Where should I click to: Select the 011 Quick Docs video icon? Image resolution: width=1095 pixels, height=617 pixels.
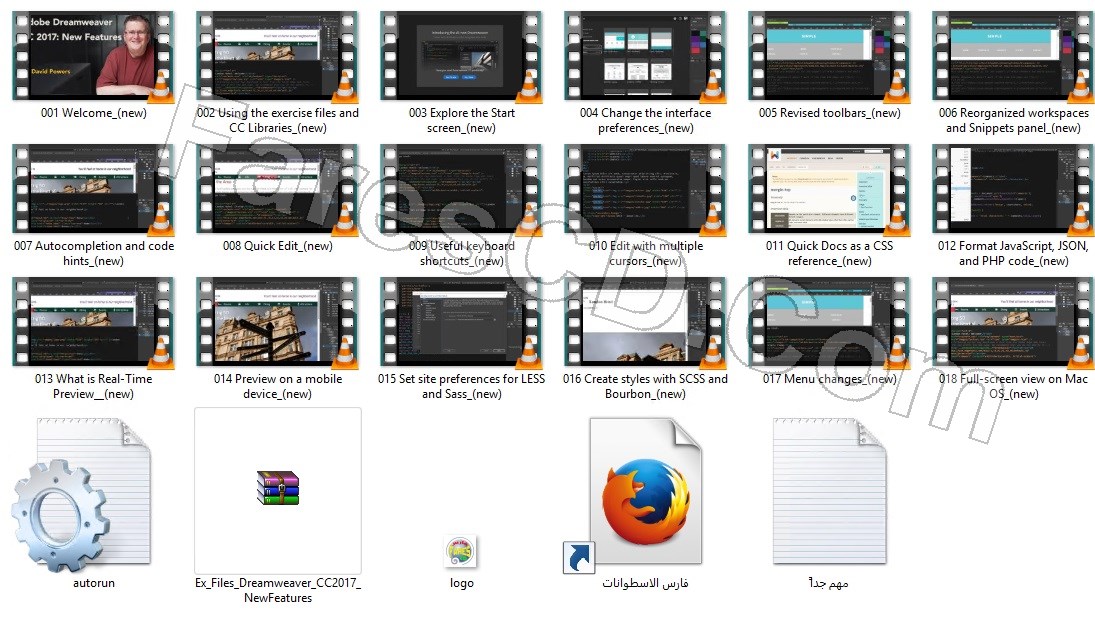tap(829, 189)
